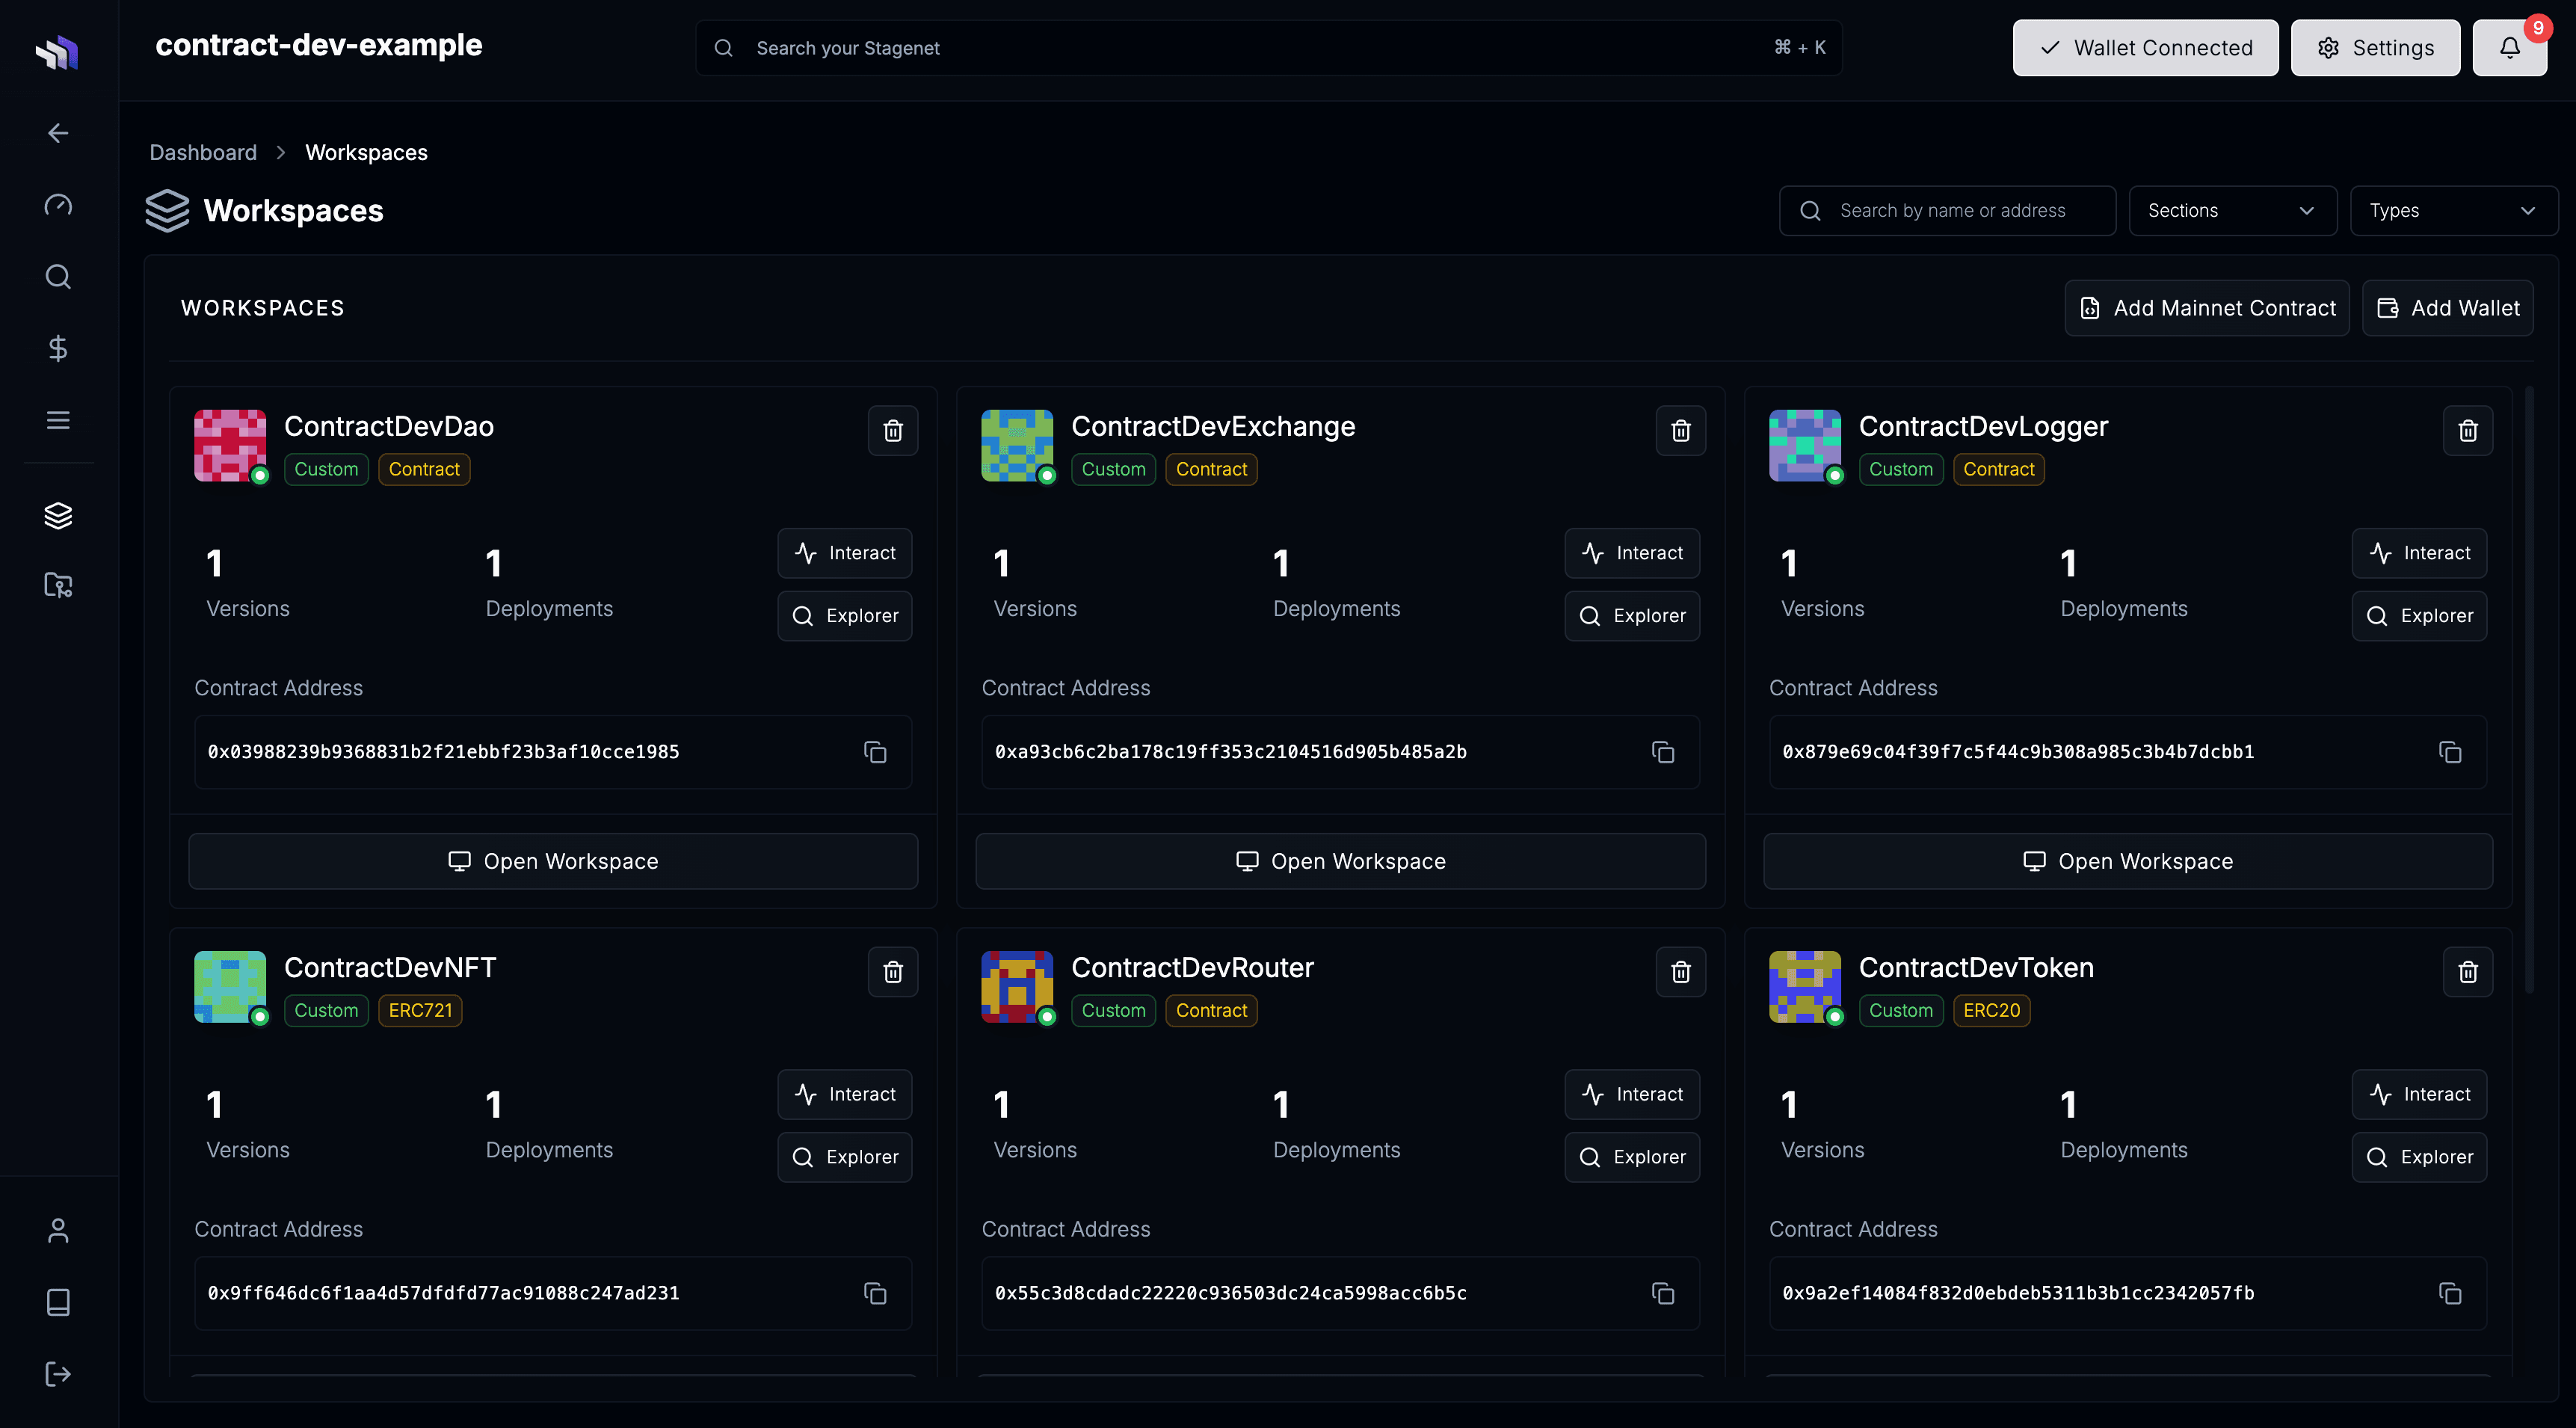Click the Add Mainnet Contract button

coord(2206,308)
